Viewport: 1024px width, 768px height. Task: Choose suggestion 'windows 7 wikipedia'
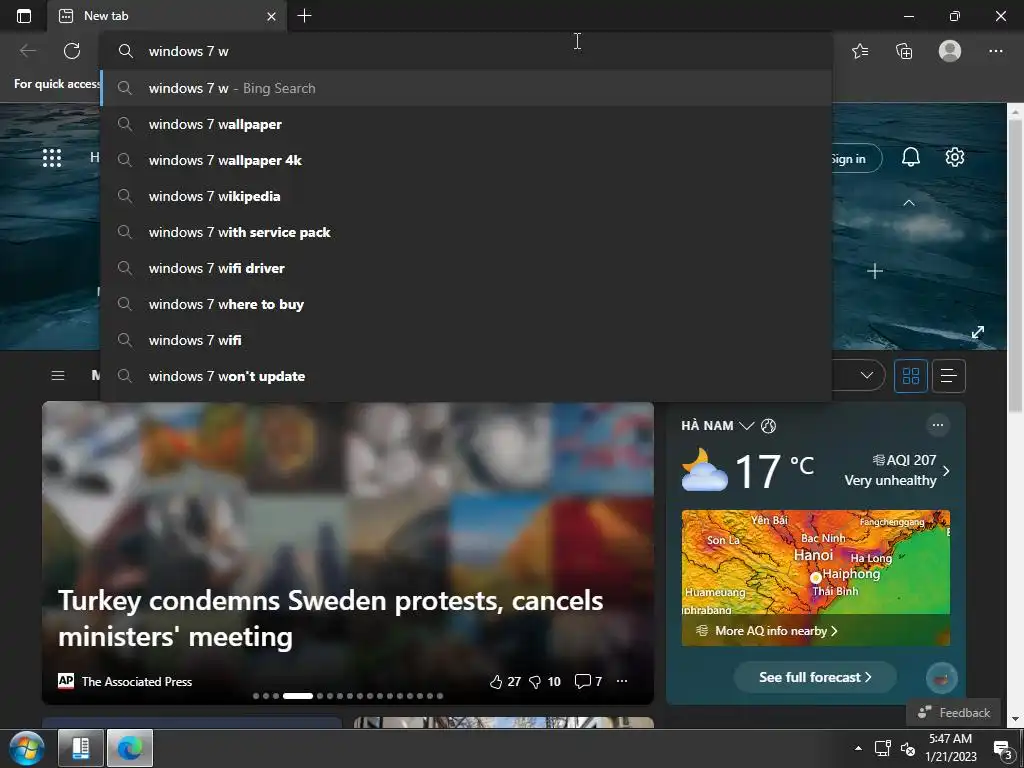click(x=466, y=196)
